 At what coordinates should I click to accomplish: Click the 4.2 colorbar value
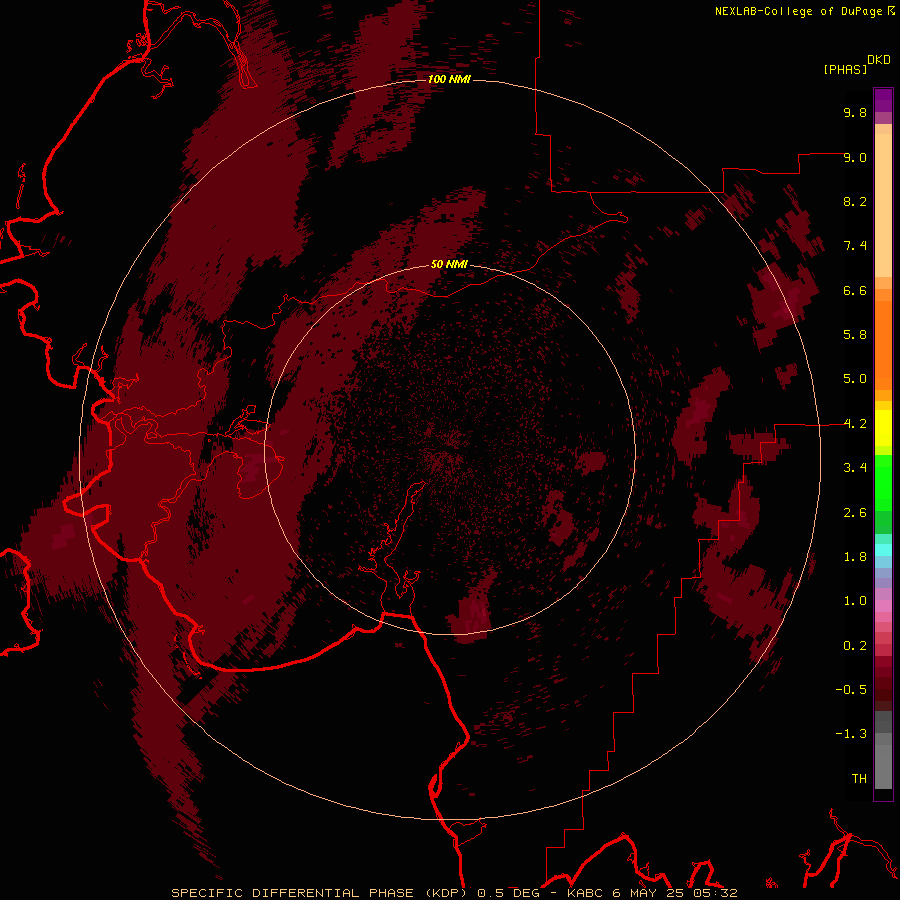coord(855,424)
